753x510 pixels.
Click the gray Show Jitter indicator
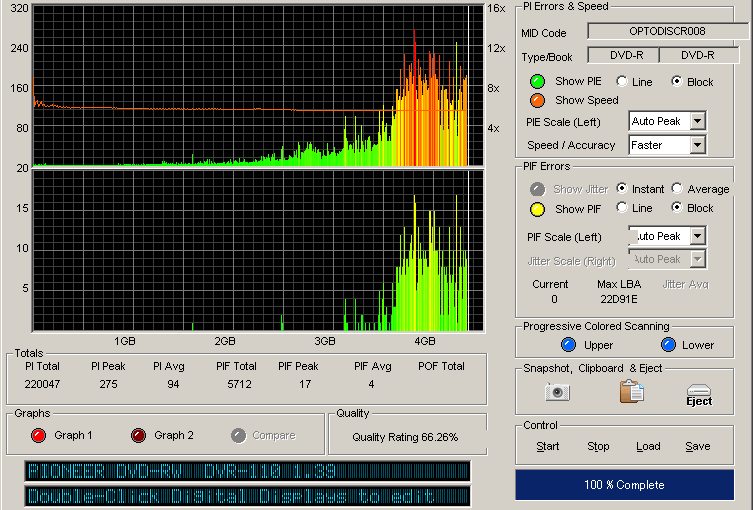tap(537, 189)
